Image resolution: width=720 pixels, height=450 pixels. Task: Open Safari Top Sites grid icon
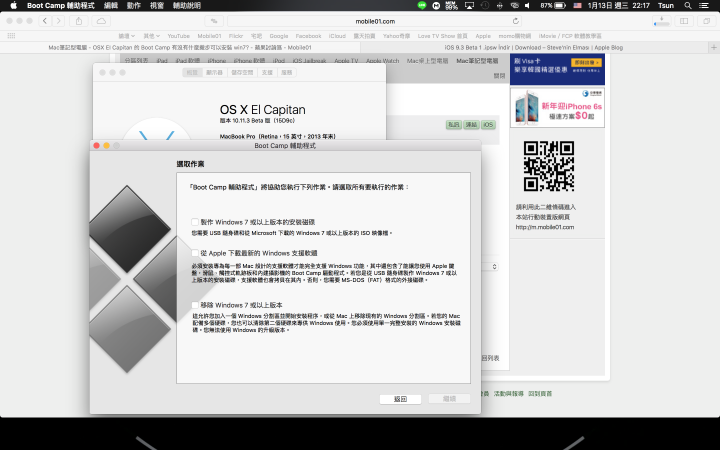coord(11,35)
